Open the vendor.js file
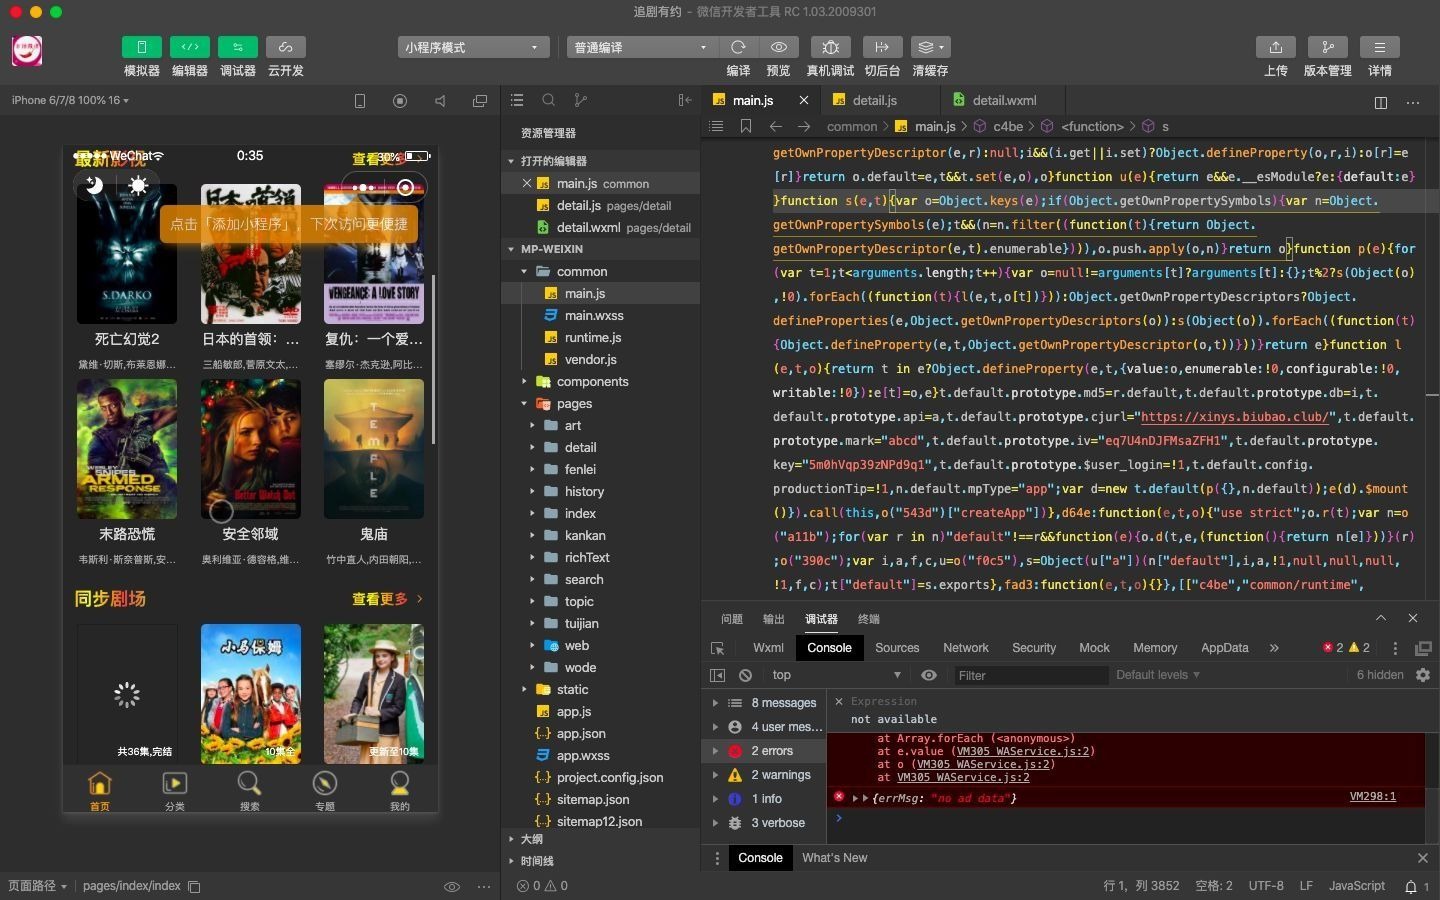 pos(600,359)
